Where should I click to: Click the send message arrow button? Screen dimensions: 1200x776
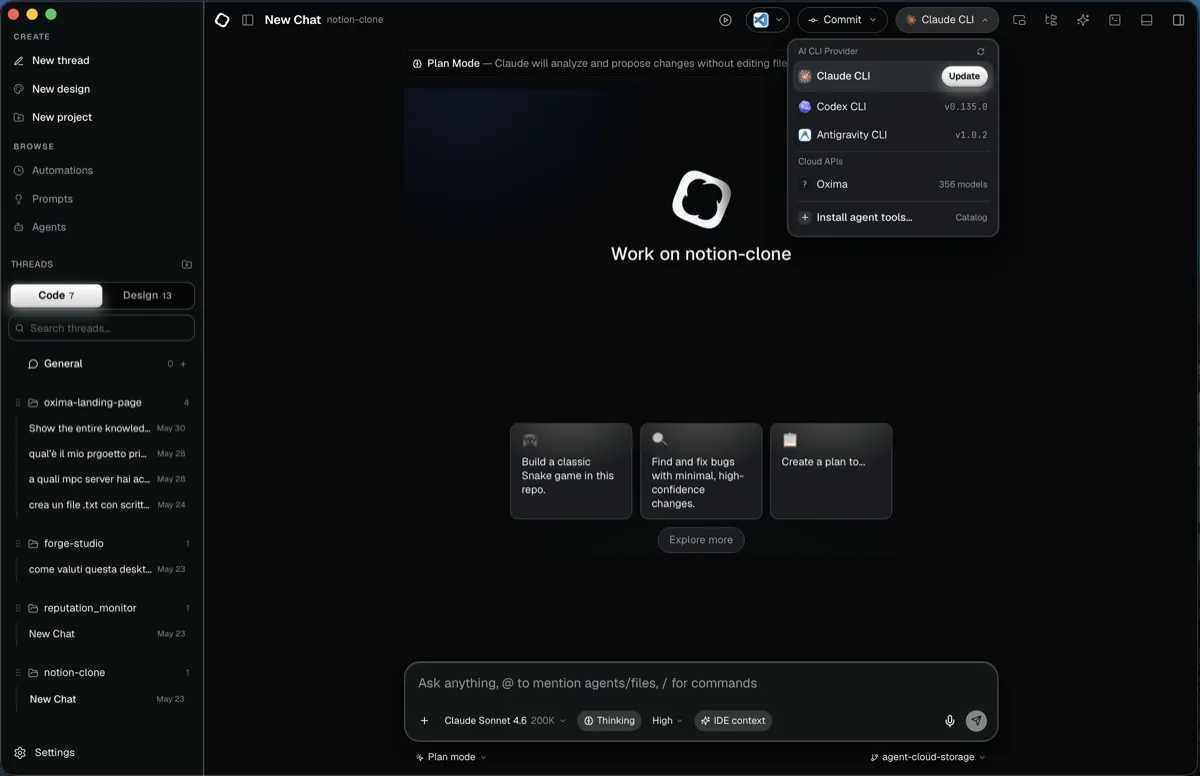coord(977,721)
